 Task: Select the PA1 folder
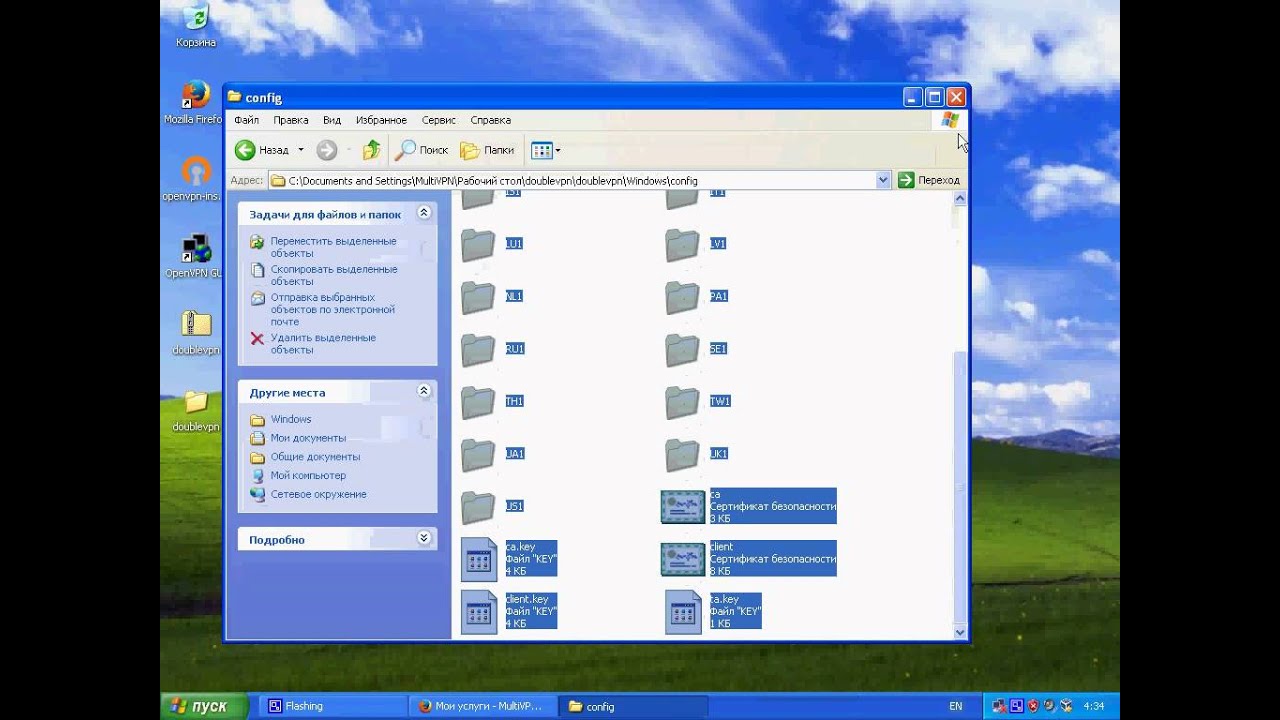[x=696, y=297]
